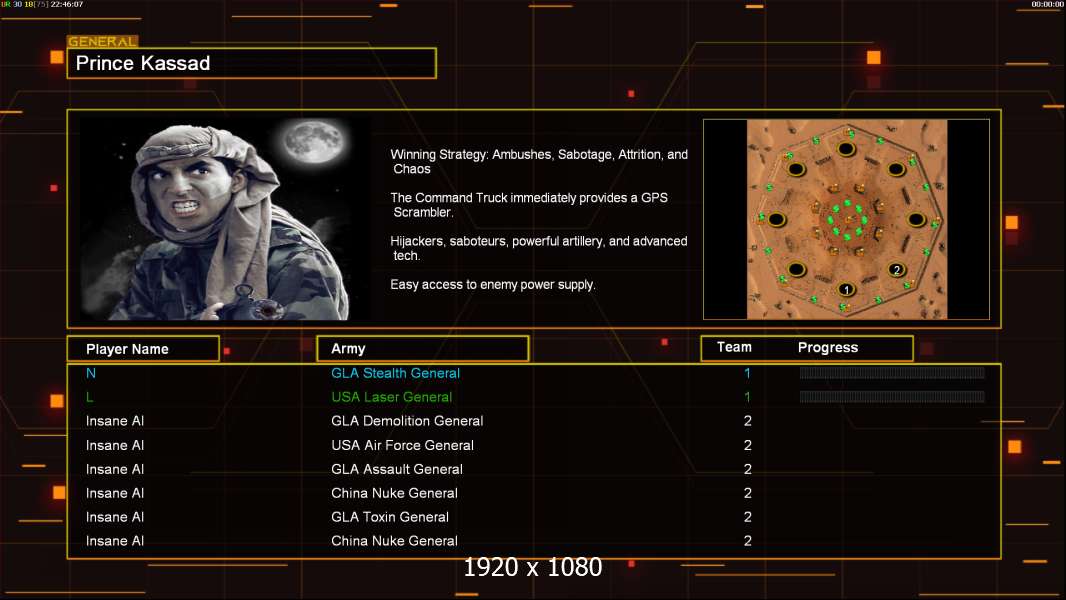The height and width of the screenshot is (600, 1066).
Task: Click USA Air Force General army entry
Action: coord(402,445)
